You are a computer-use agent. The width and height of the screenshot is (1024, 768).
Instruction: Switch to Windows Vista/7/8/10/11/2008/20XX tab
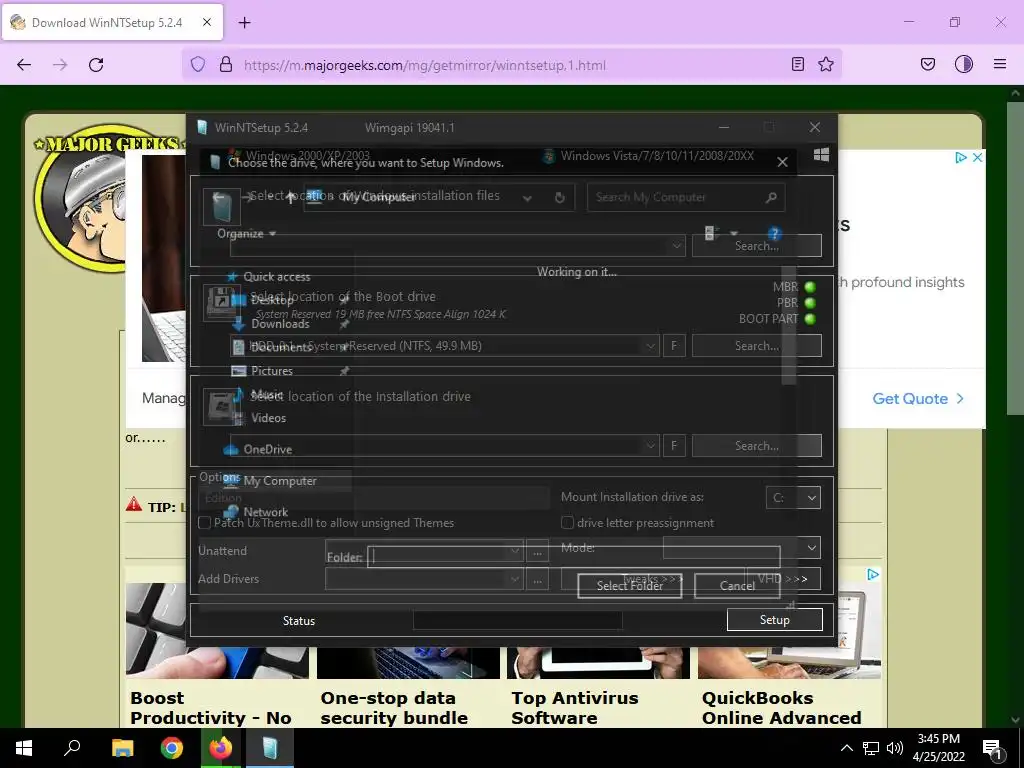(x=648, y=155)
